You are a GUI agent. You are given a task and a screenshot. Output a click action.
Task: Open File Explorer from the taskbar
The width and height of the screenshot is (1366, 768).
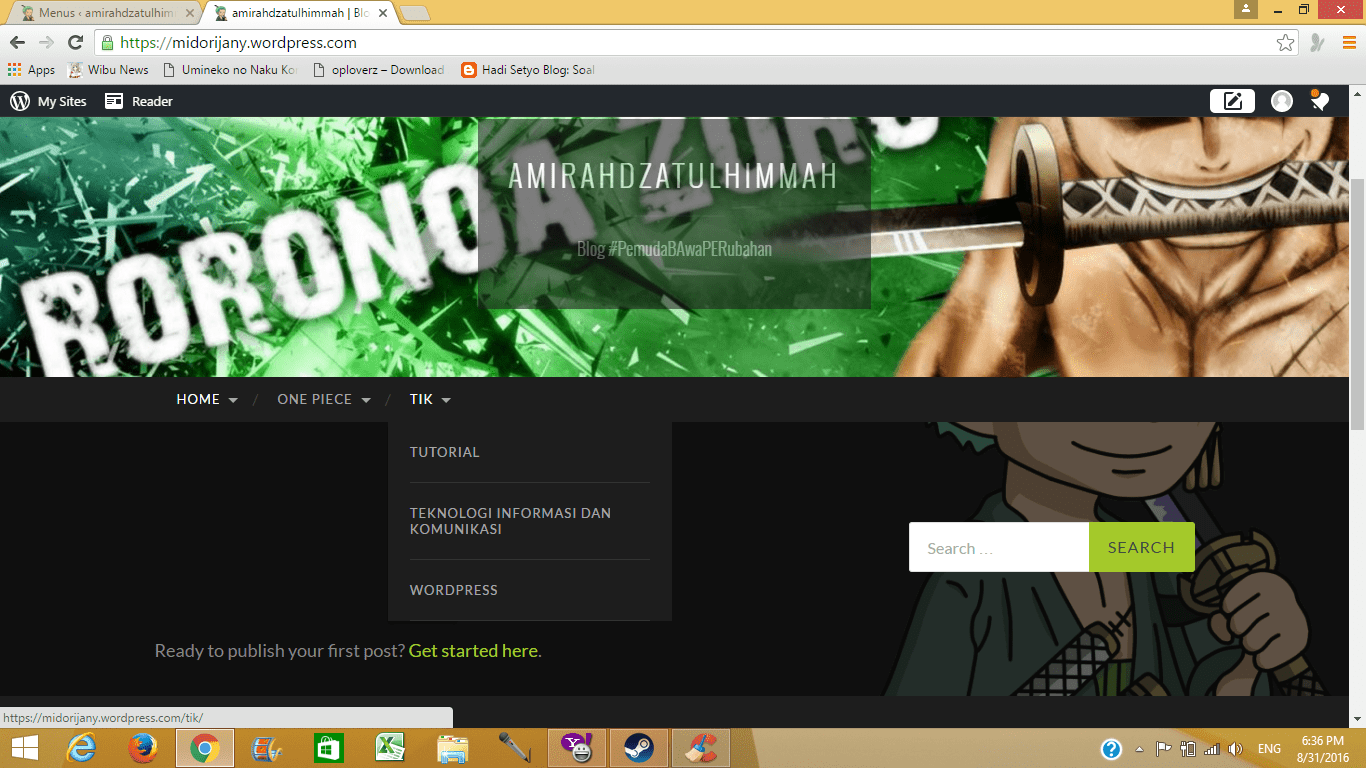[x=453, y=748]
